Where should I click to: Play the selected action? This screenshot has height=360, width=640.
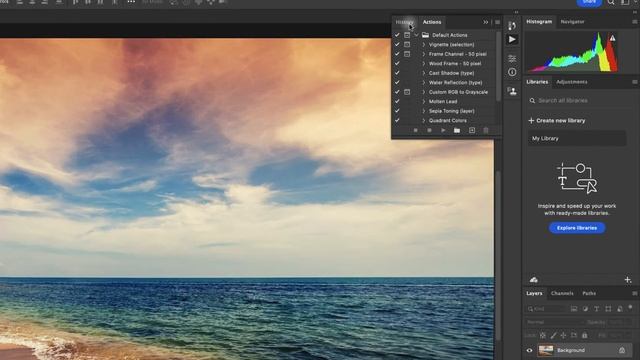[443, 130]
